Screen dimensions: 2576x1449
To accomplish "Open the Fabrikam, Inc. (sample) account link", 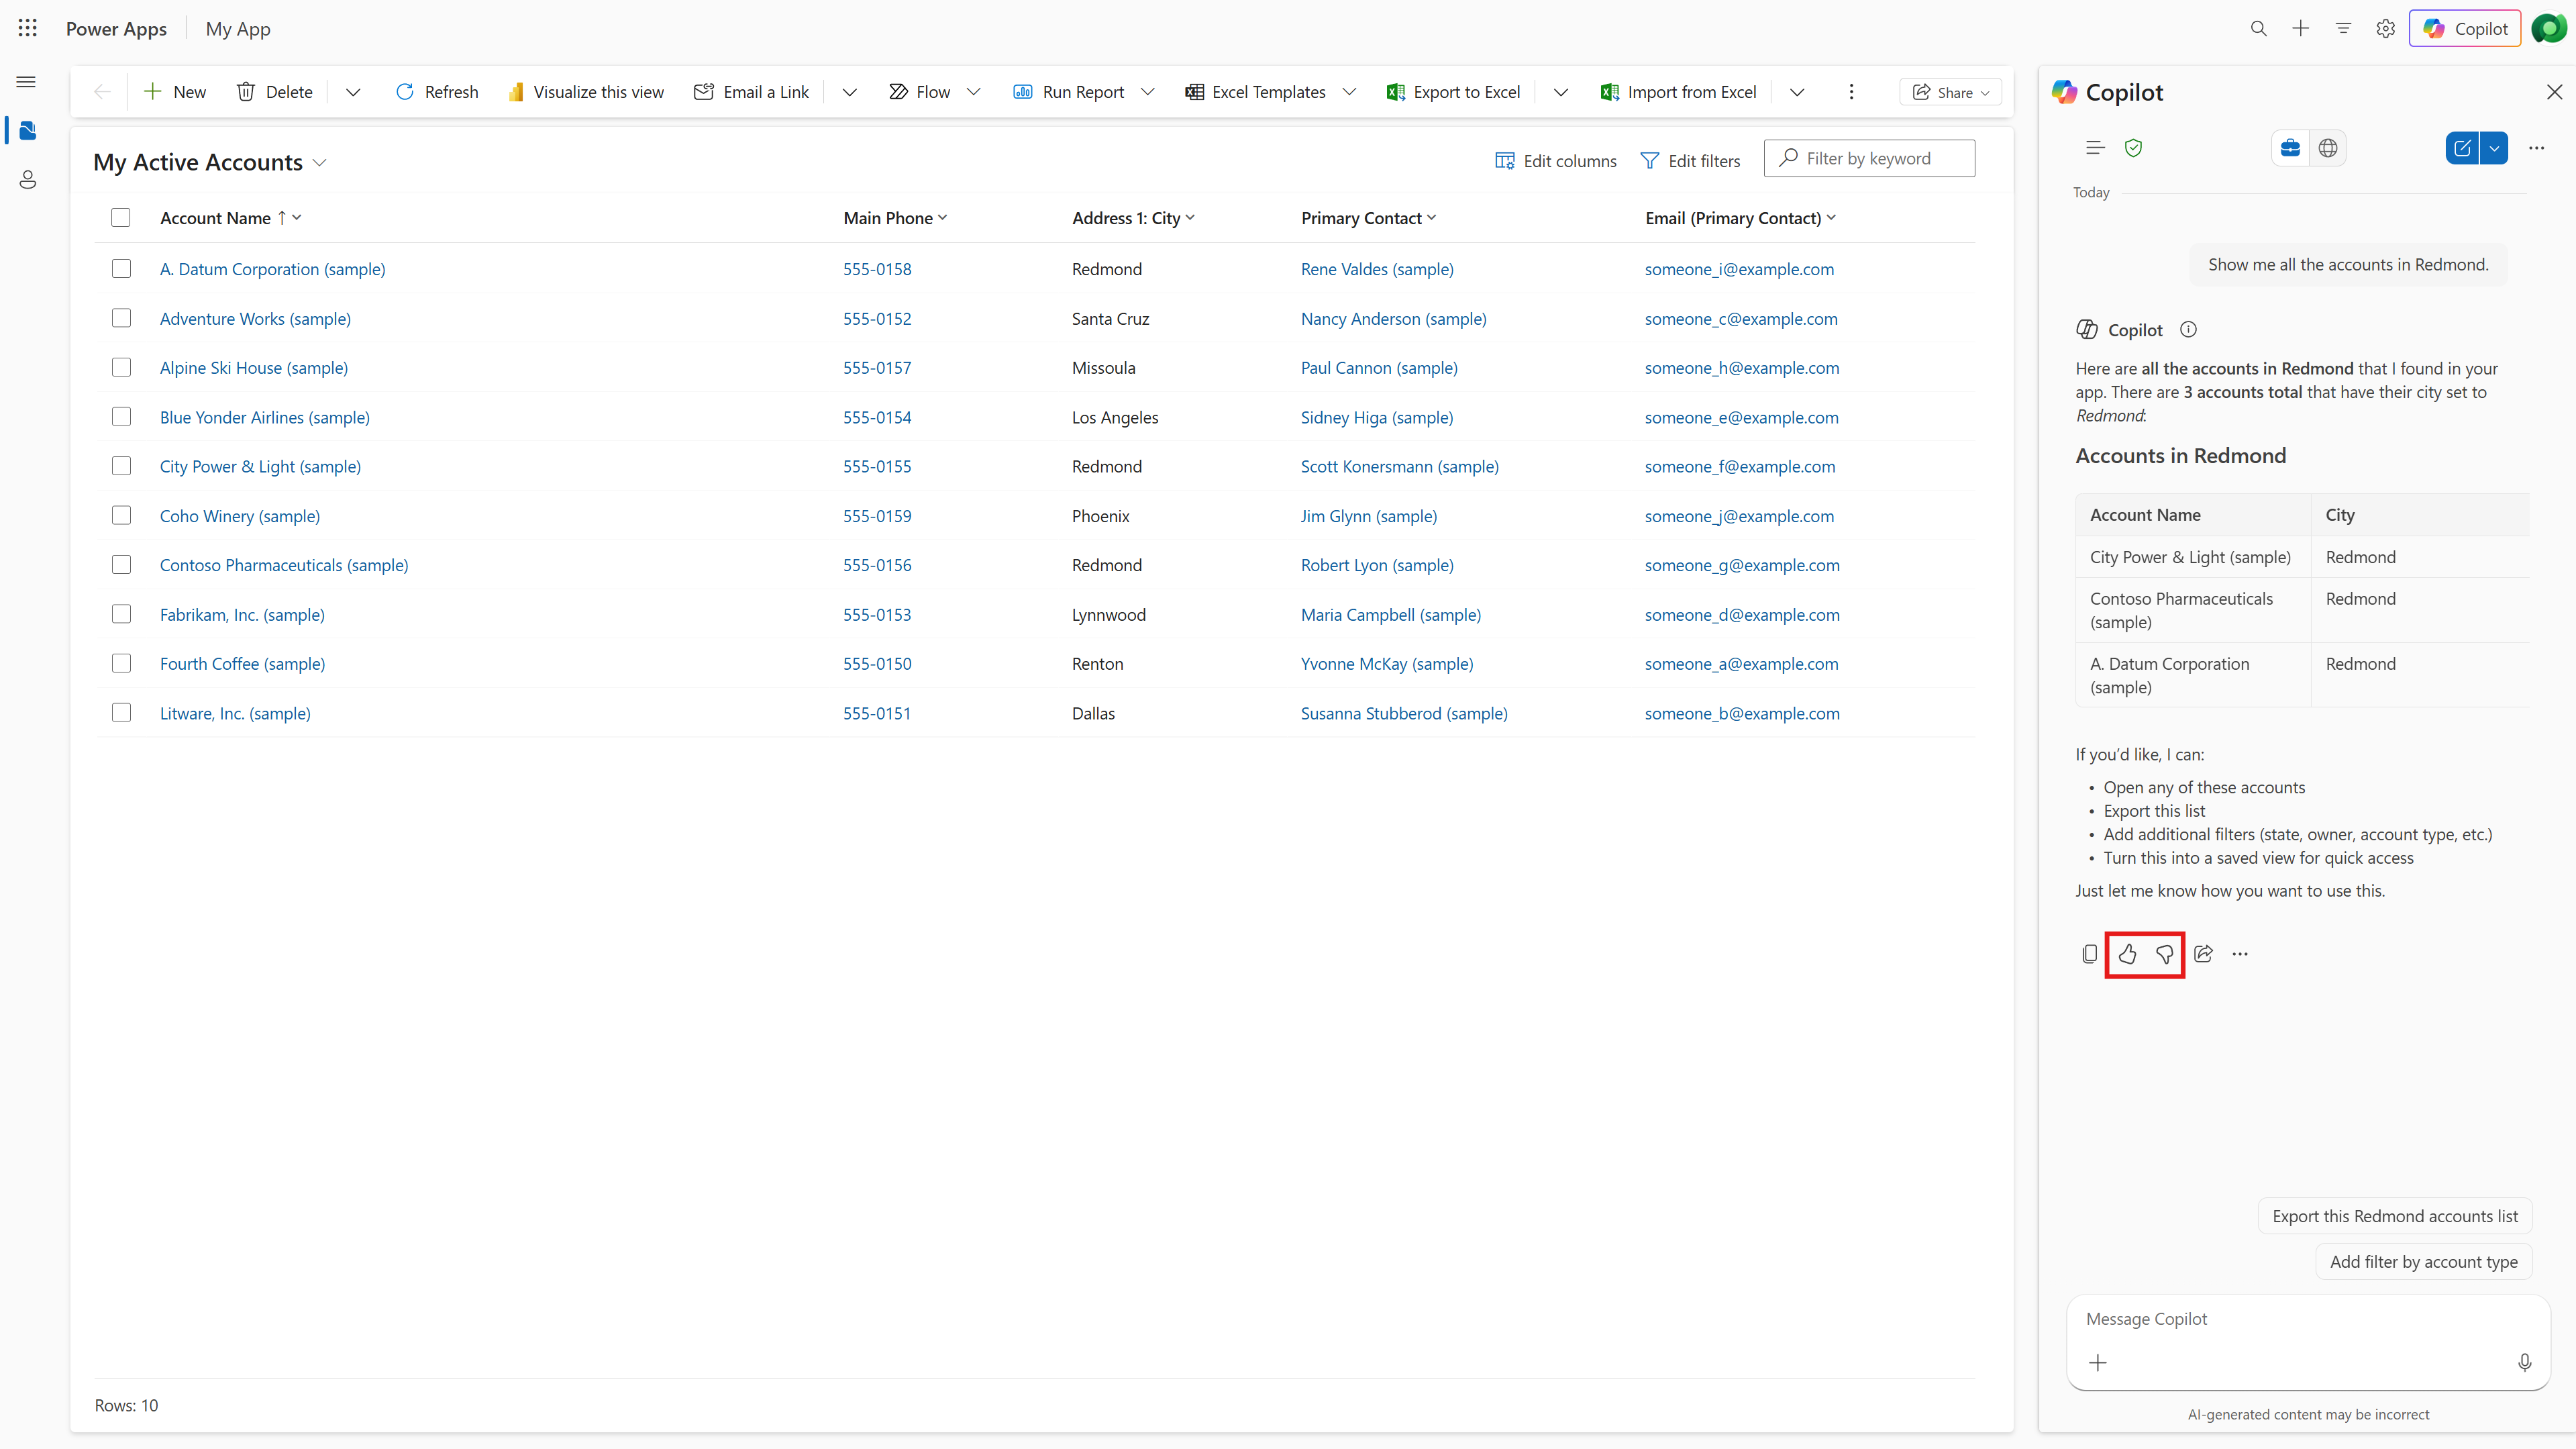I will coord(242,614).
